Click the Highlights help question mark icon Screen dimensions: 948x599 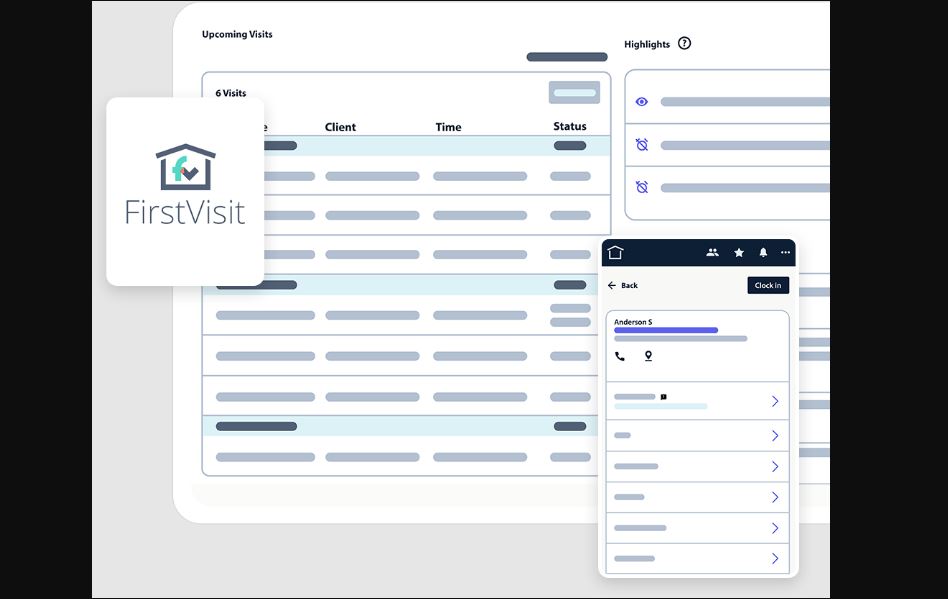684,44
